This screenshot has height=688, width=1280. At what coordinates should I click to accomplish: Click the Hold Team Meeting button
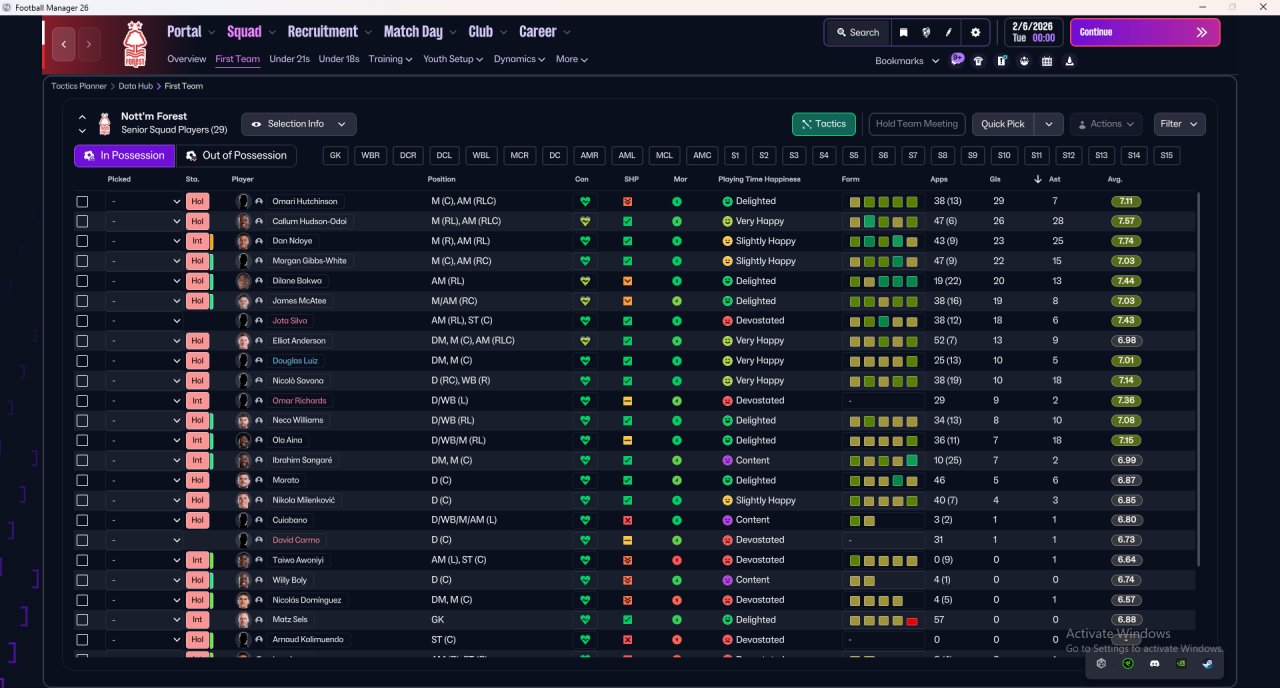pyautogui.click(x=917, y=124)
